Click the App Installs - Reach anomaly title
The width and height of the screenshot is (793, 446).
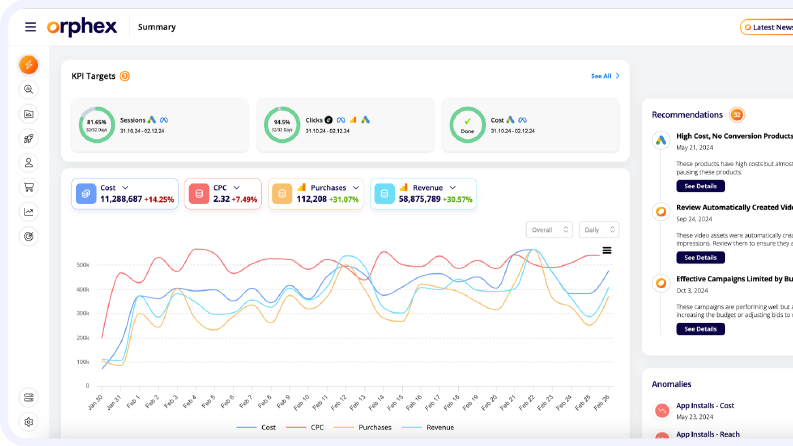[x=708, y=434]
